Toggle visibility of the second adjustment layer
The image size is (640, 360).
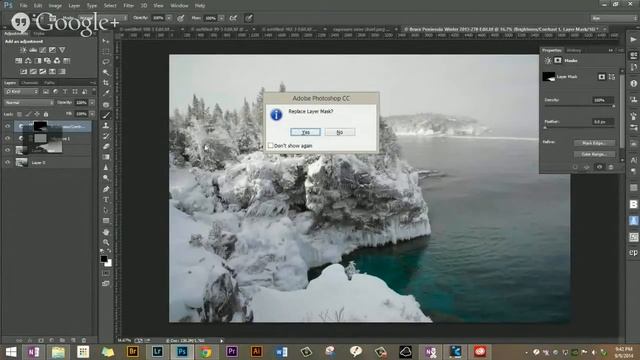7,138
